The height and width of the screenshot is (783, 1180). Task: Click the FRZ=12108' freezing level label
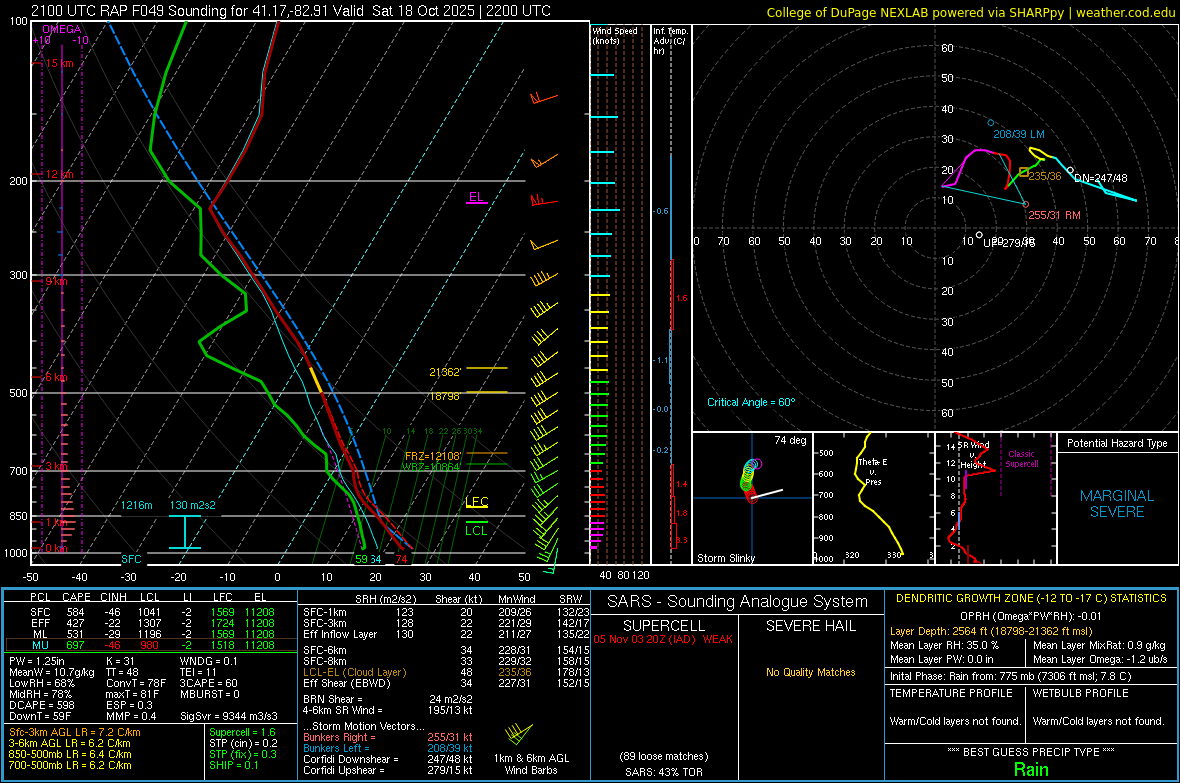pyautogui.click(x=432, y=455)
